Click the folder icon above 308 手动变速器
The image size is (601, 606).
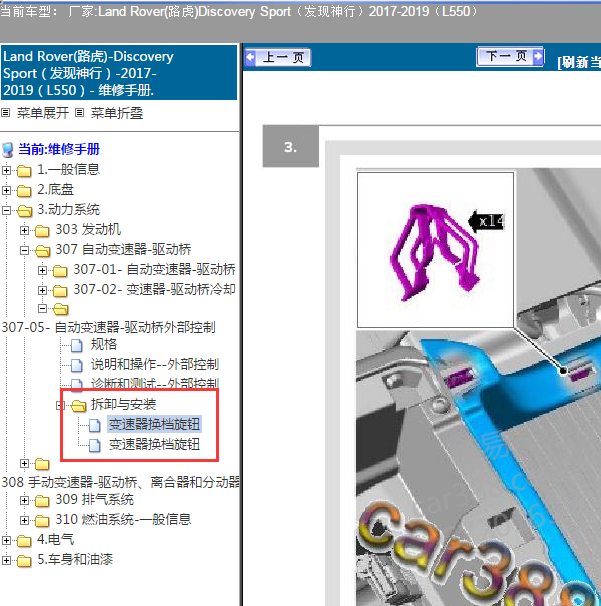pyautogui.click(x=42, y=464)
